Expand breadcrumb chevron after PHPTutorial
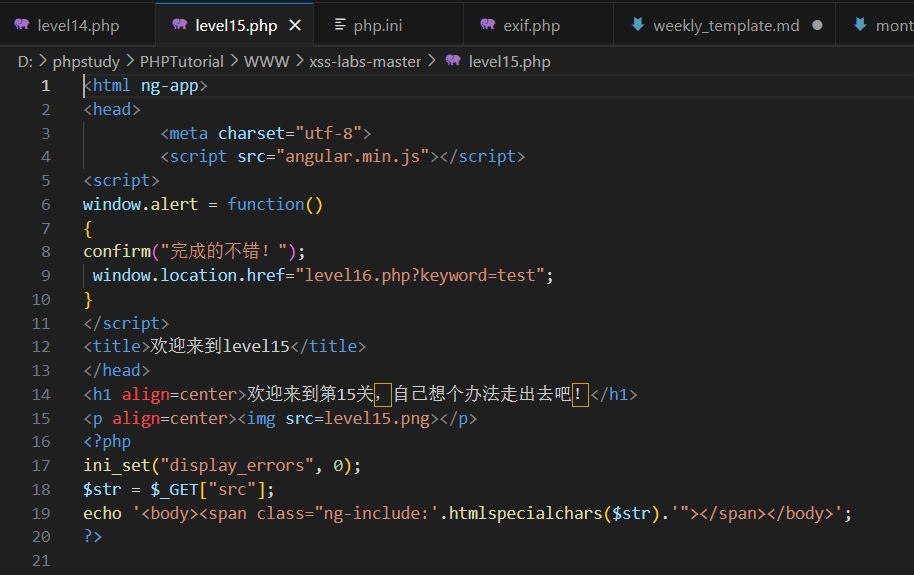Image resolution: width=914 pixels, height=575 pixels. pos(234,61)
